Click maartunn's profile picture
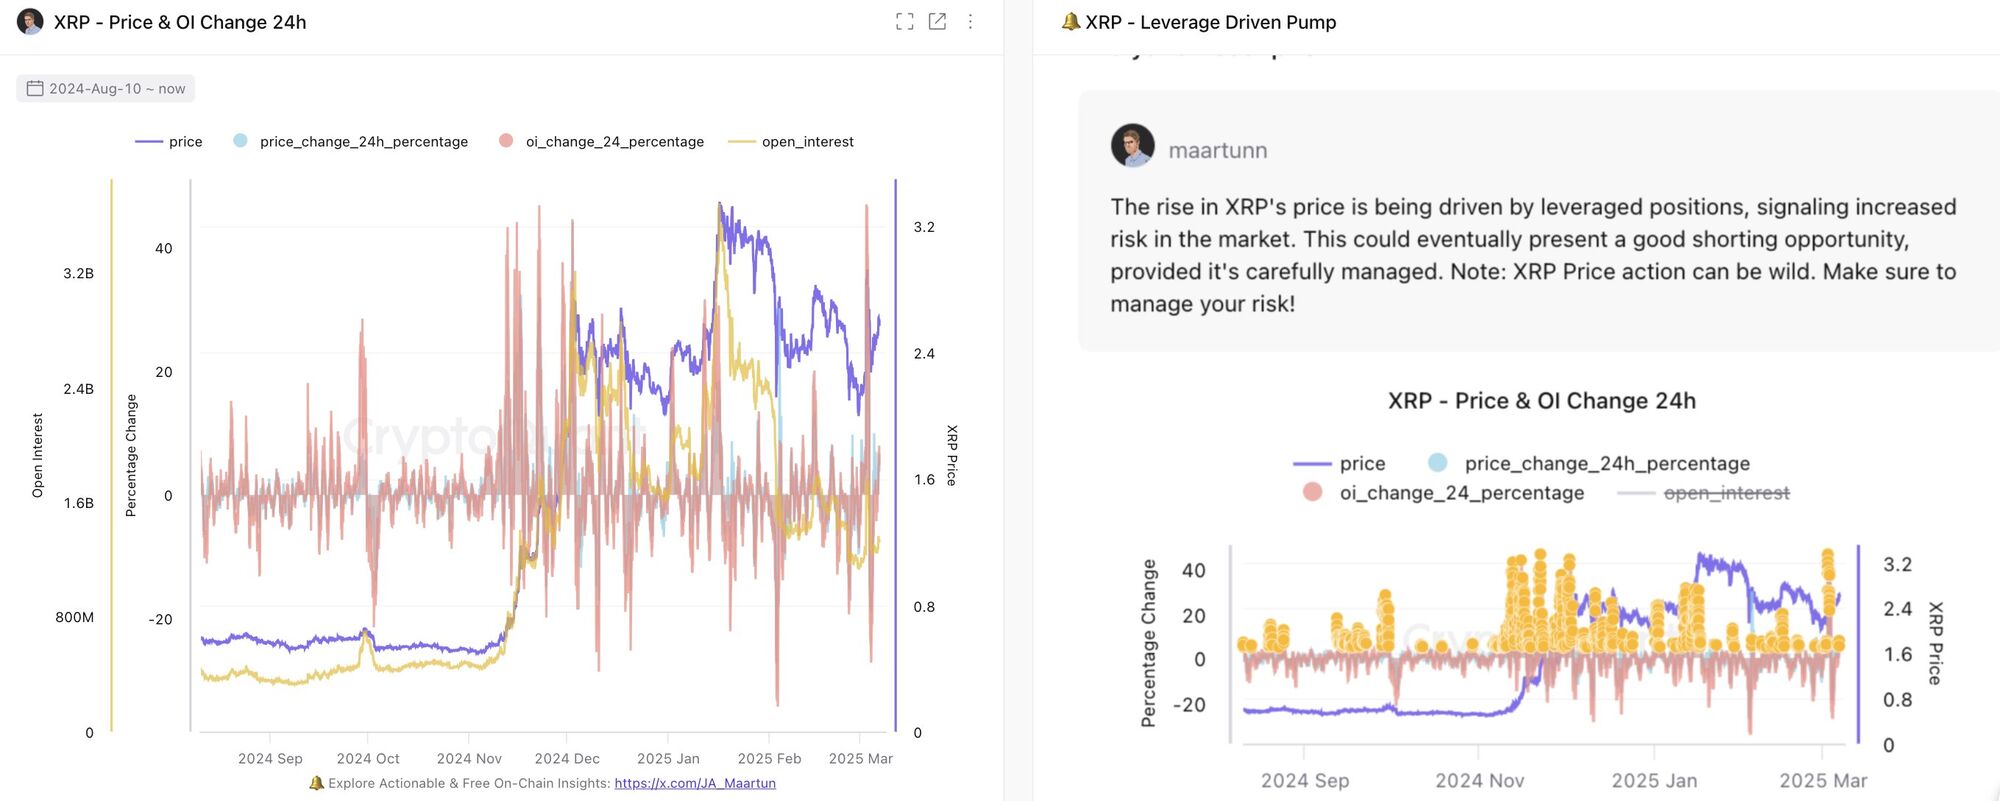The image size is (2000, 801). (x=1133, y=147)
